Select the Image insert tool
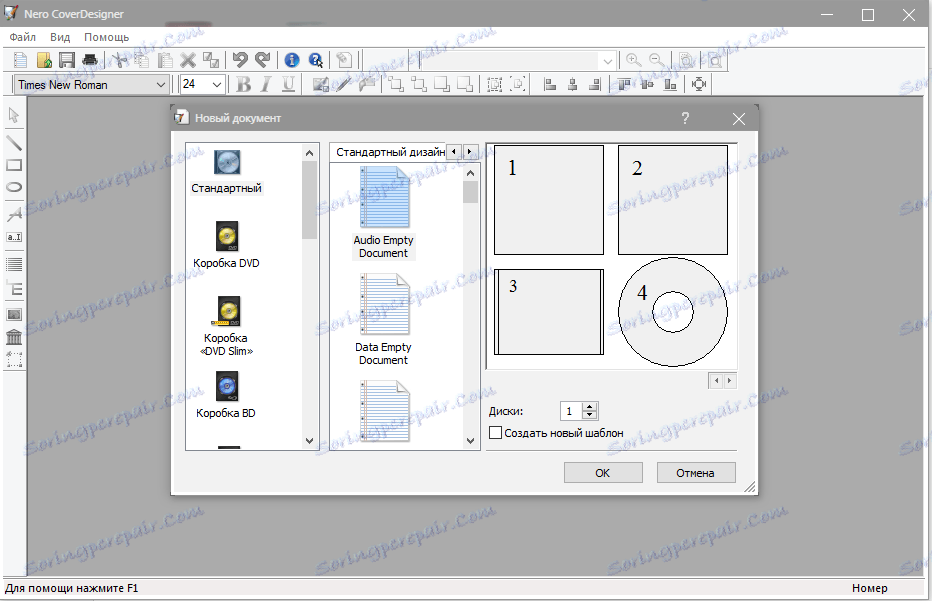Image resolution: width=932 pixels, height=601 pixels. coord(14,314)
